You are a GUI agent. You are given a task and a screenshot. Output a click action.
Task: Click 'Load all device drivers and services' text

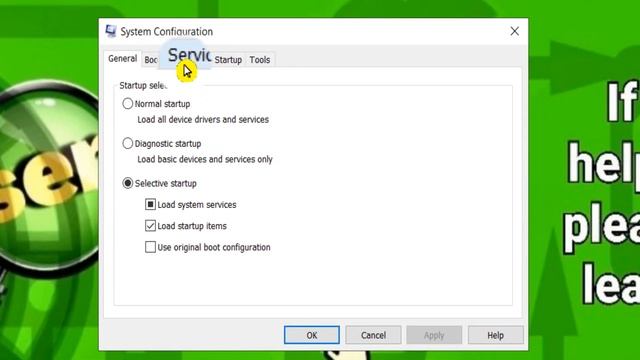pos(203,120)
